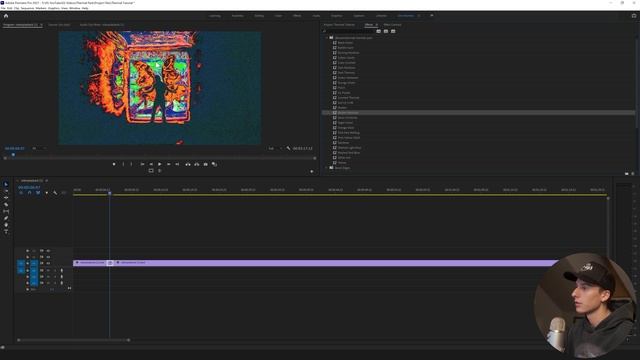
Task: Open Timeline Display Settings wrench
Action: click(55, 193)
